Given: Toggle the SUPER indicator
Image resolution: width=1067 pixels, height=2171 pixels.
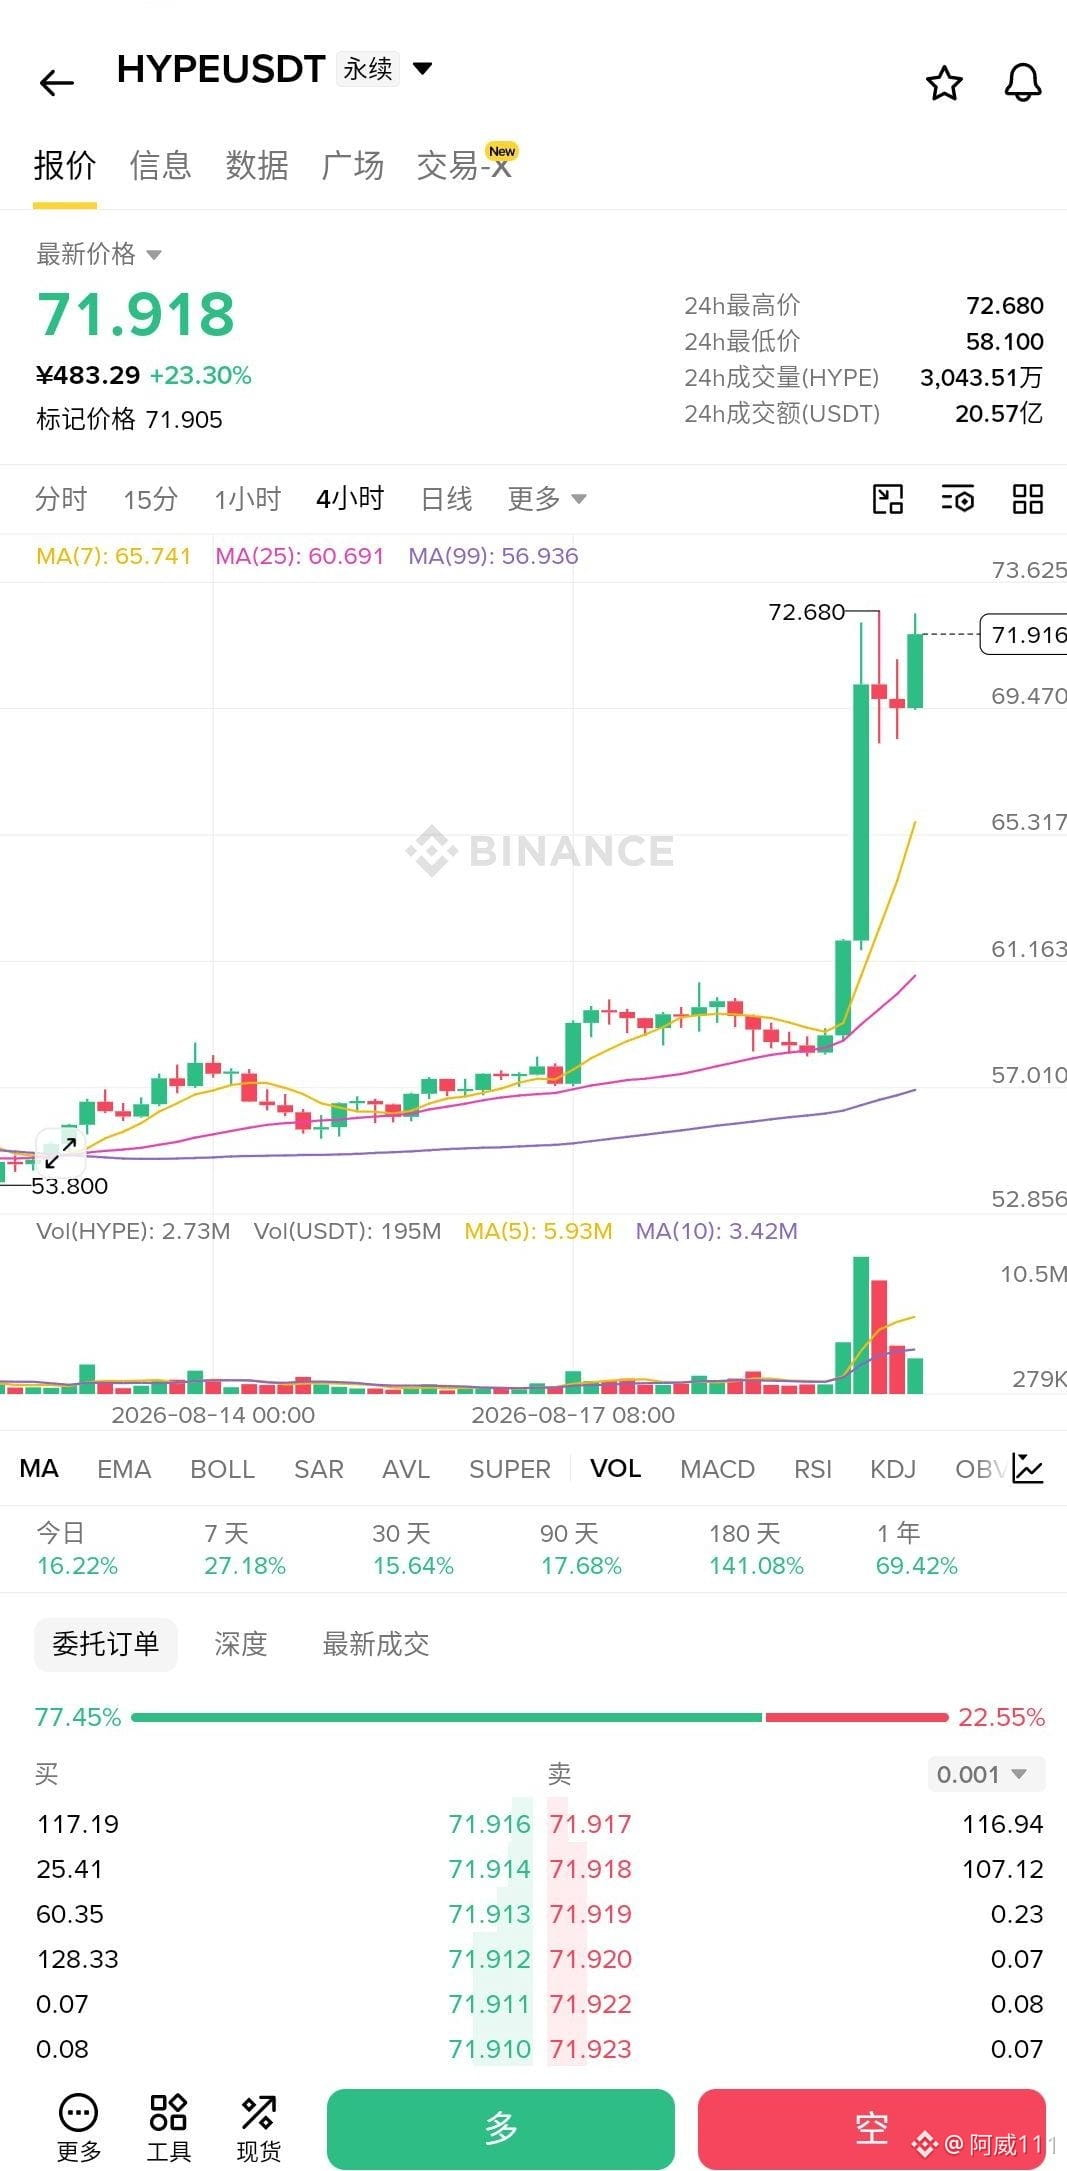Looking at the screenshot, I should click(x=510, y=1468).
